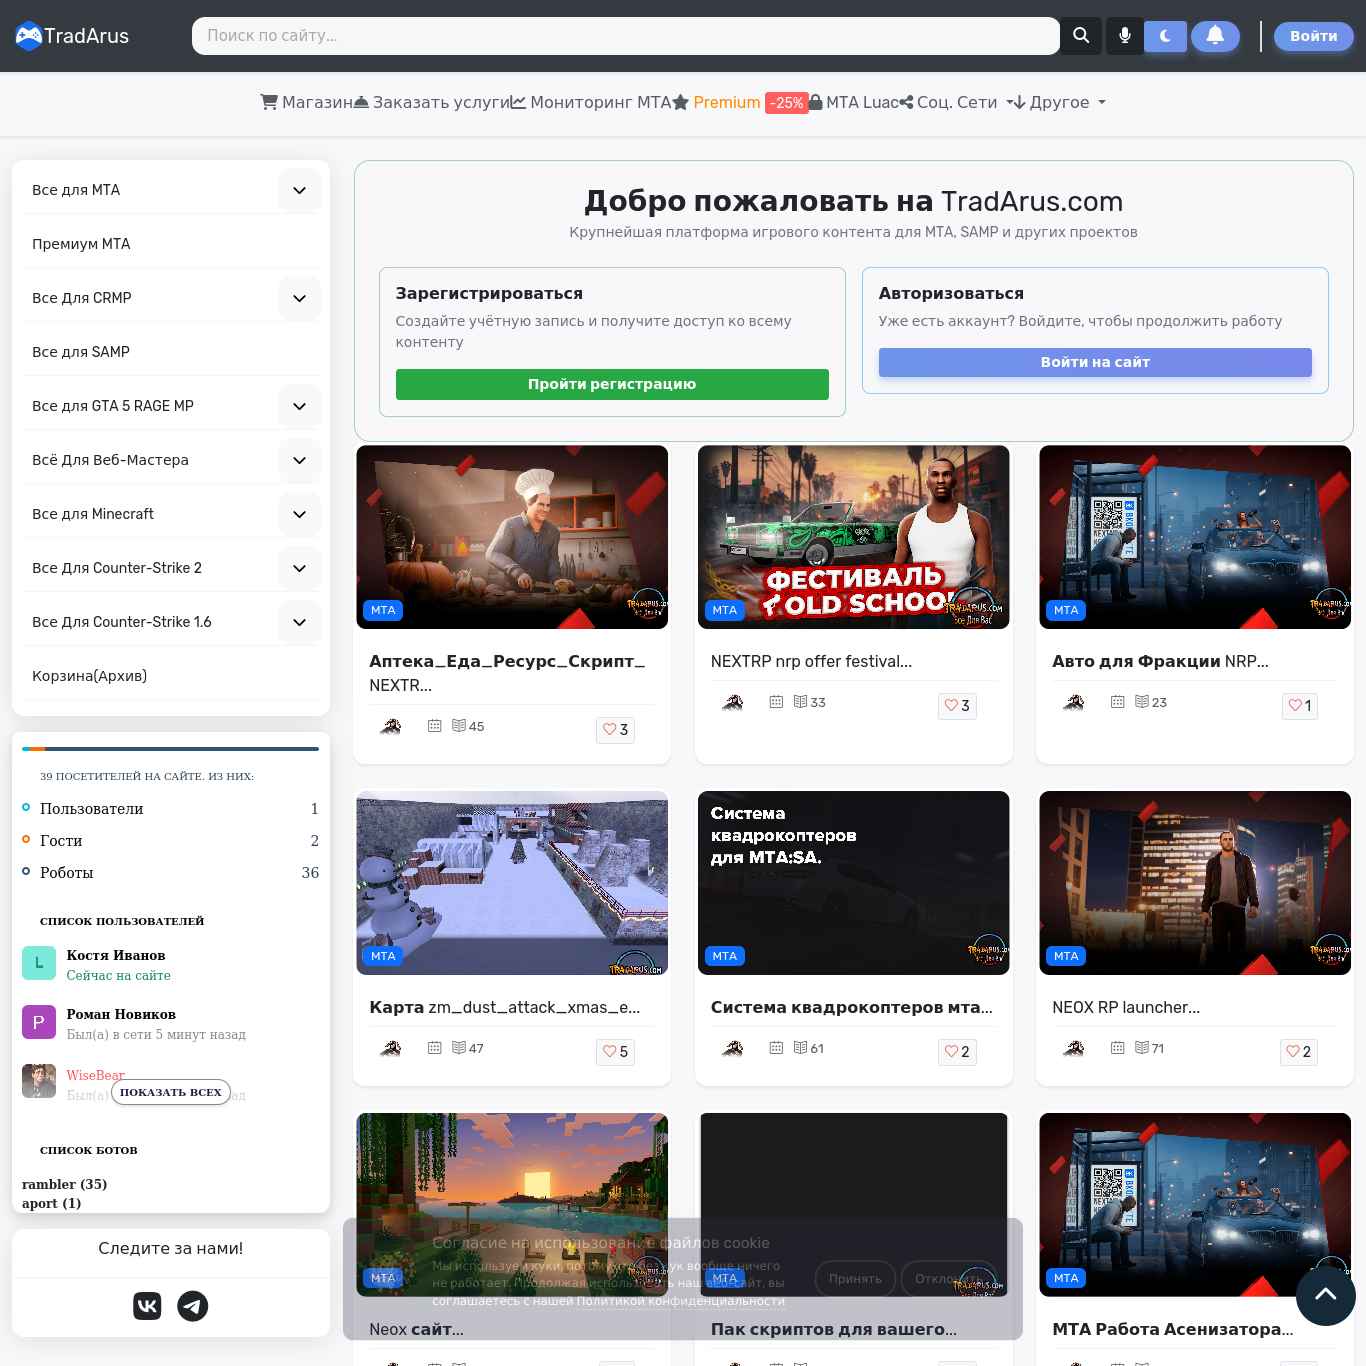Open author avatar on NEOX RP launcher card
Viewport: 1366px width, 1366px height.
[x=1074, y=1048]
